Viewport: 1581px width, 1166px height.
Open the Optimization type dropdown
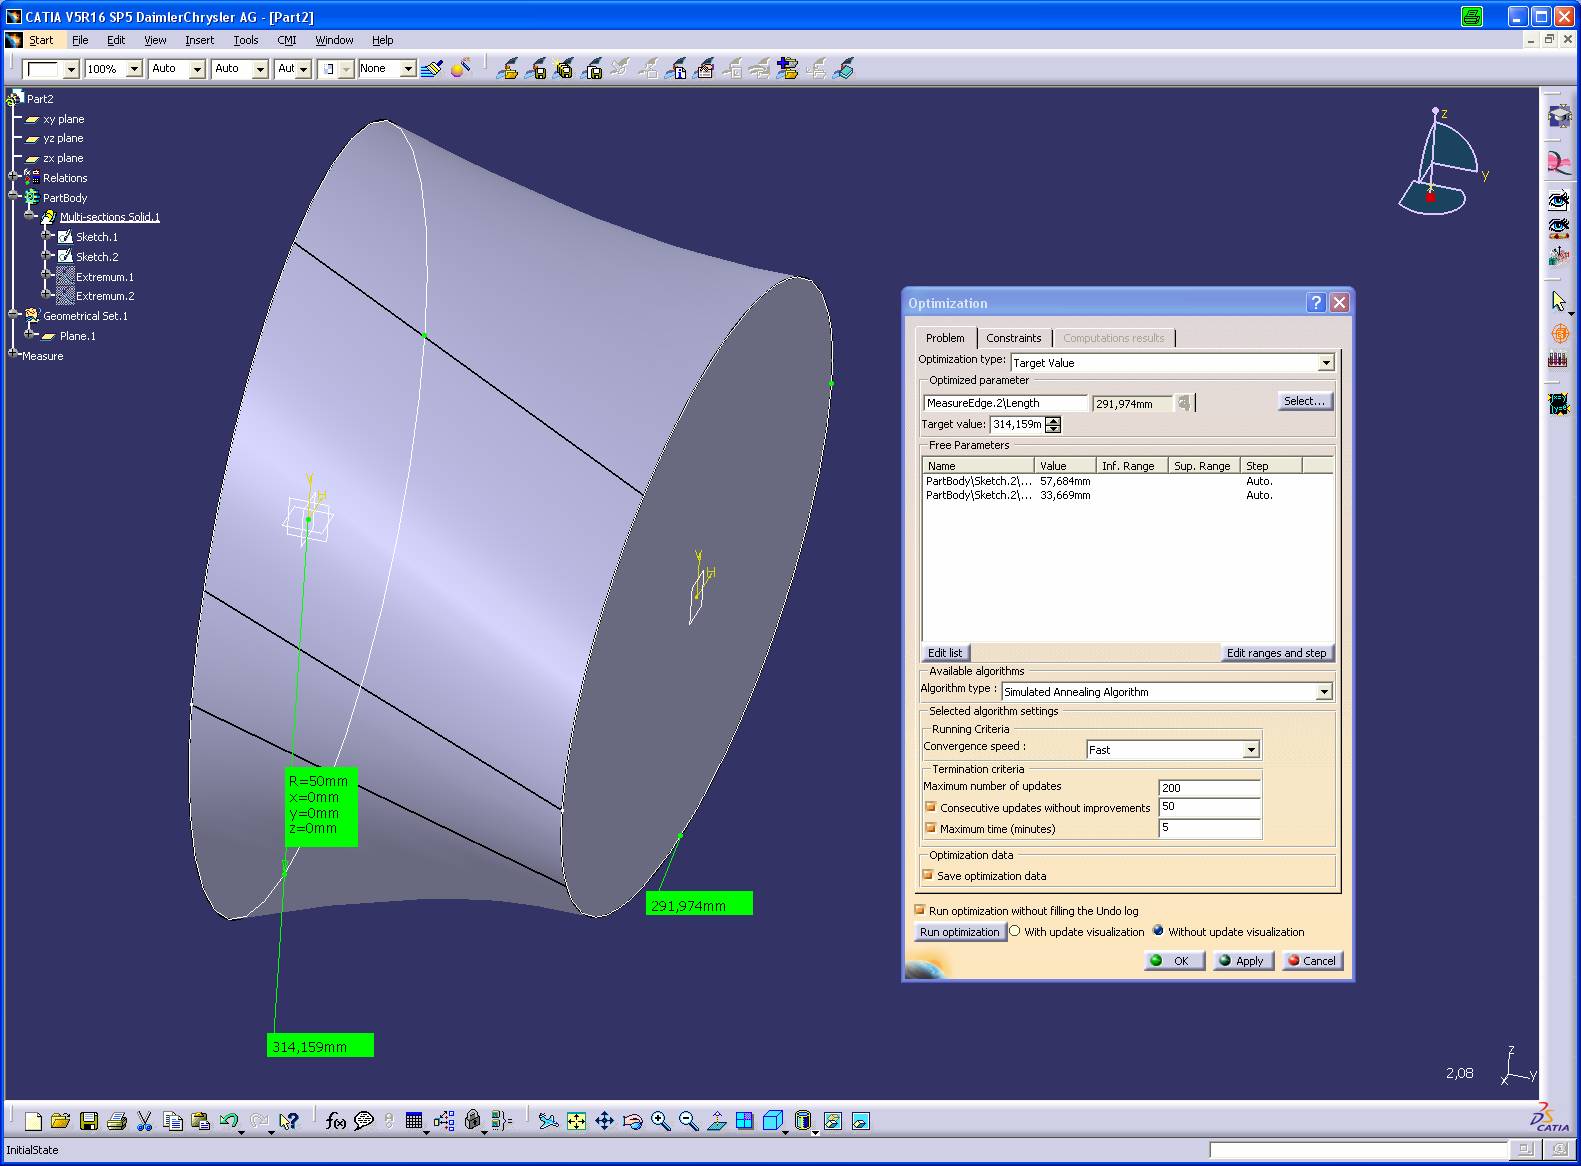1326,363
